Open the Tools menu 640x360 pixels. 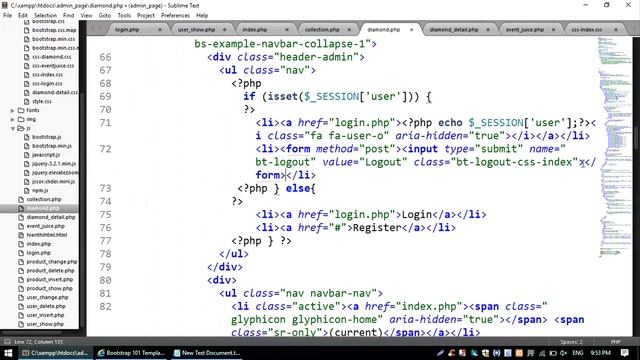click(x=124, y=15)
